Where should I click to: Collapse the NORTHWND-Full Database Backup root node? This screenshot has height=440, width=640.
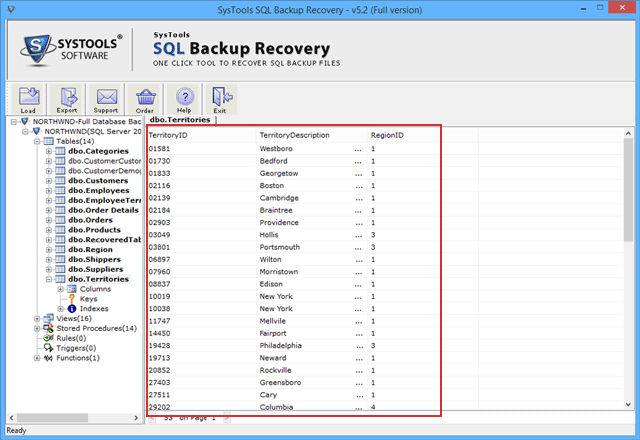(x=14, y=122)
